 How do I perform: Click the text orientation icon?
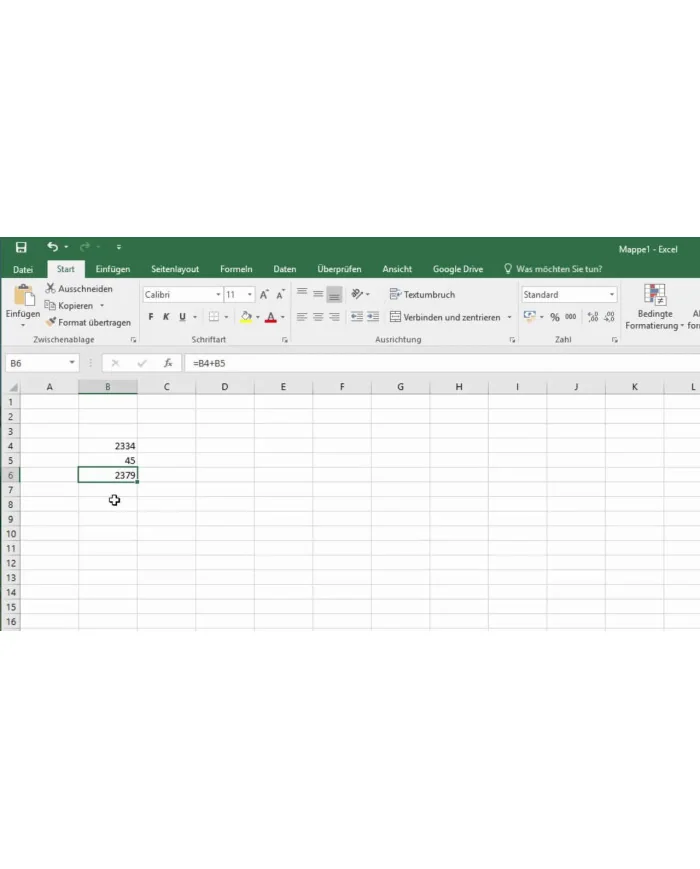(357, 294)
